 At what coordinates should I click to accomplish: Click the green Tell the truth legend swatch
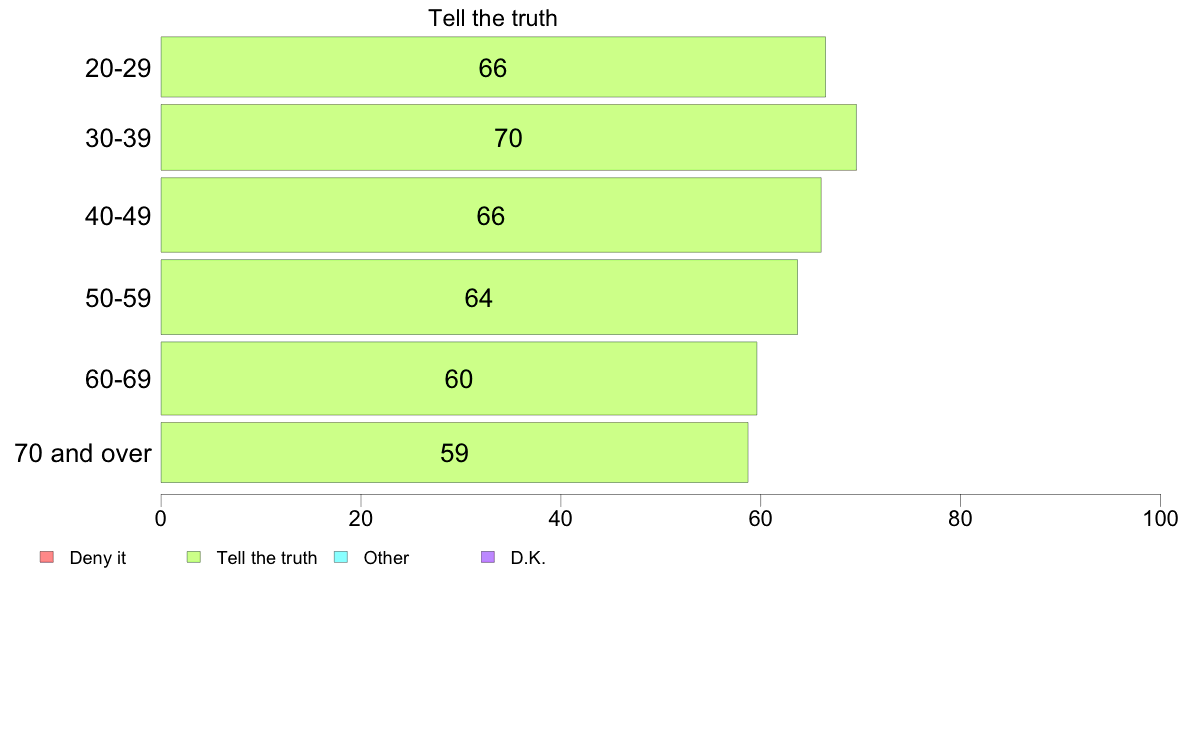point(194,557)
